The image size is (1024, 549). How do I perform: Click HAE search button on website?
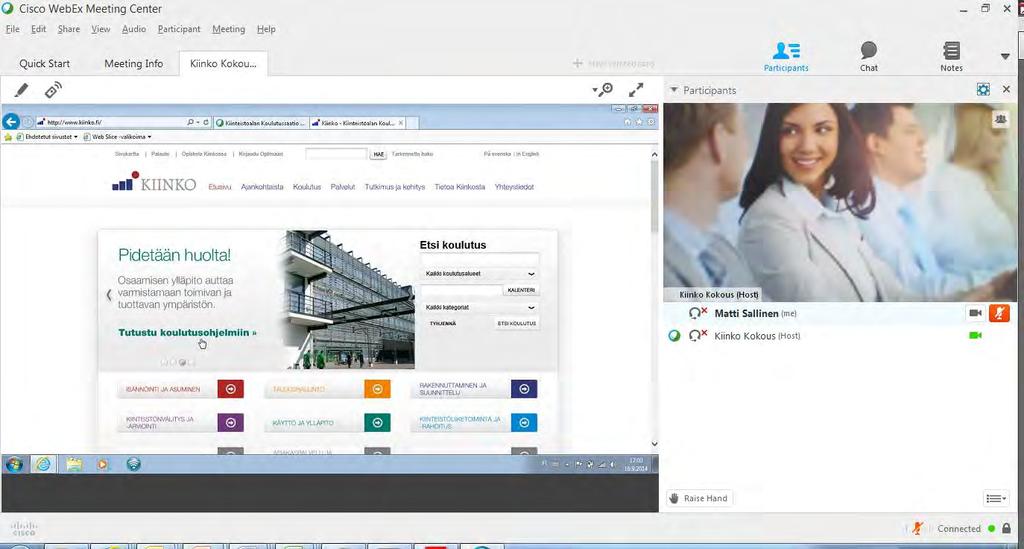point(378,154)
